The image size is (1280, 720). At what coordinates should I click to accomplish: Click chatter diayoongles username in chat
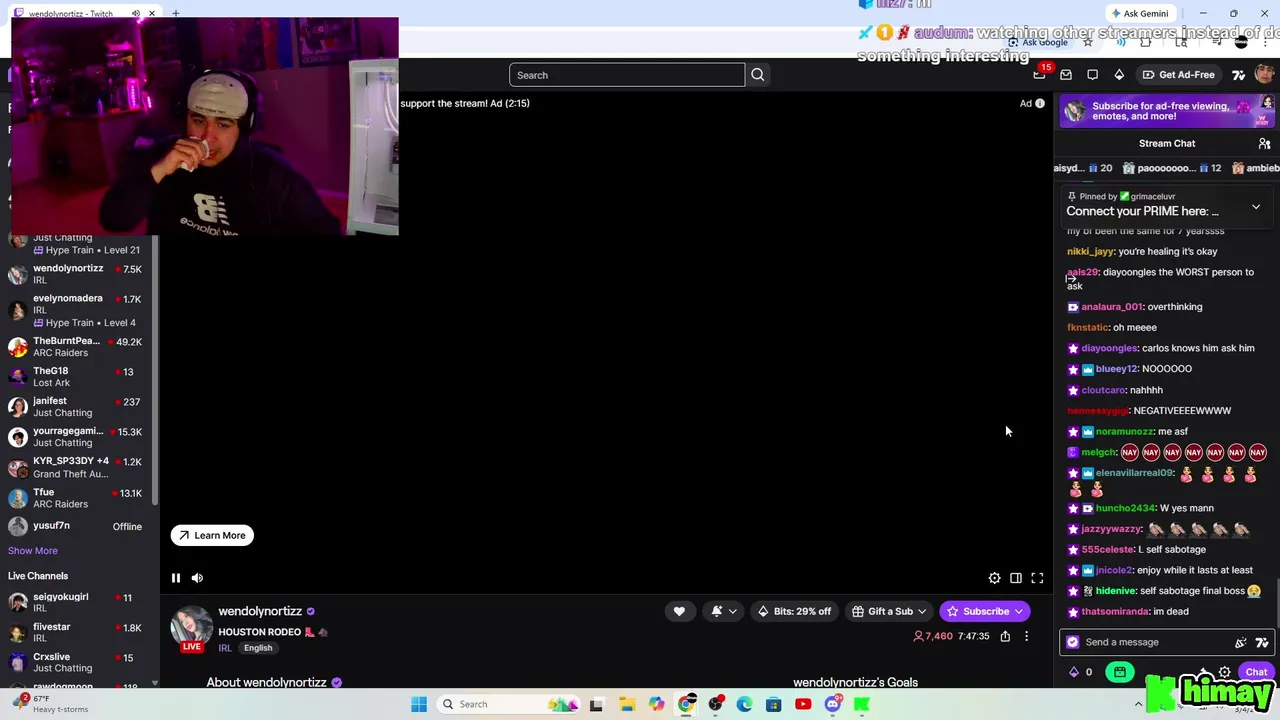coord(1109,348)
